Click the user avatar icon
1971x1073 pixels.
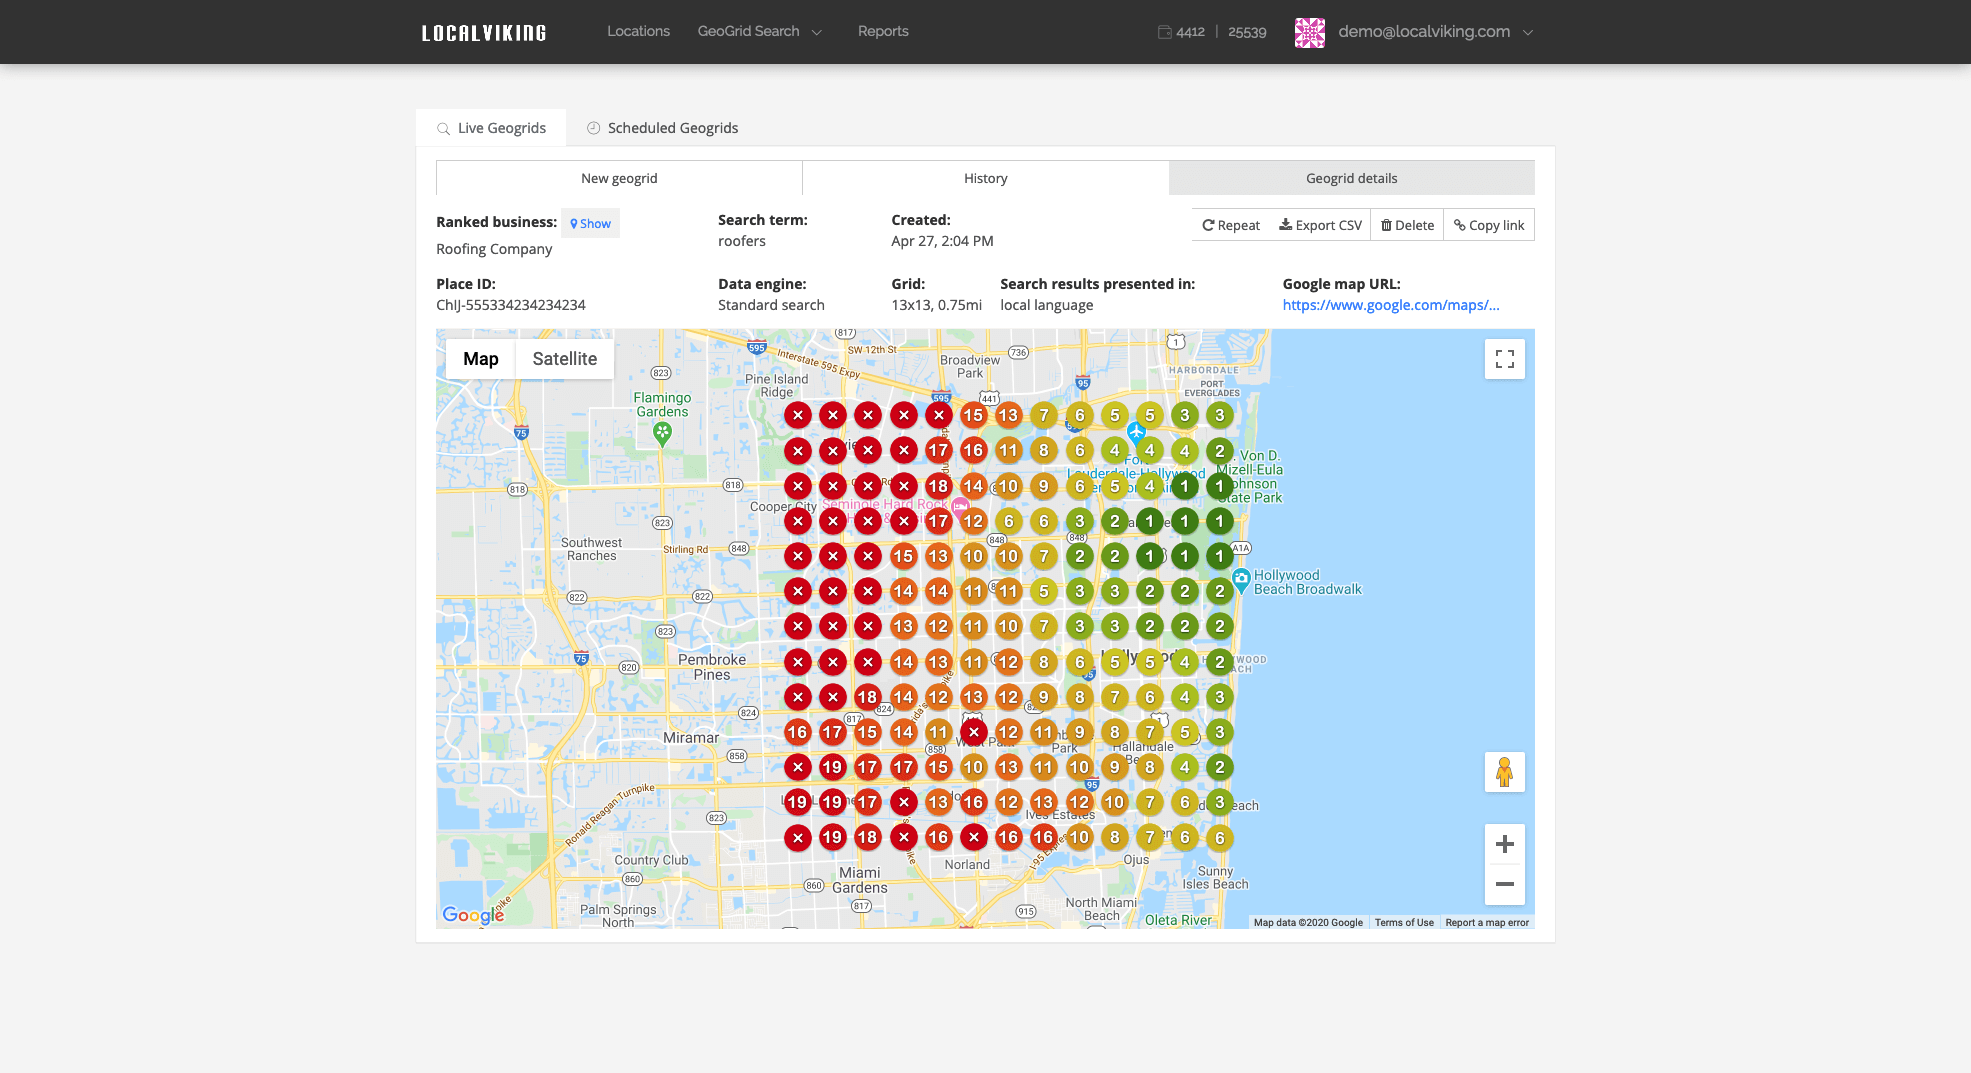click(1309, 32)
